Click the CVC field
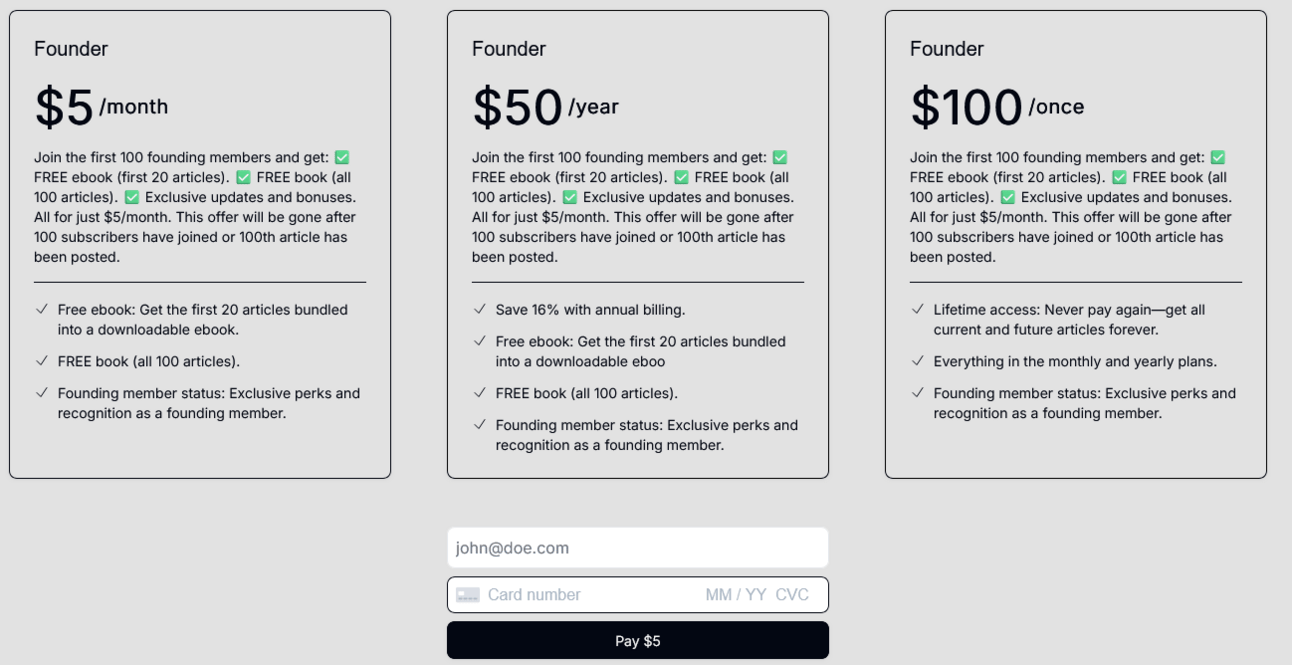 click(x=792, y=595)
